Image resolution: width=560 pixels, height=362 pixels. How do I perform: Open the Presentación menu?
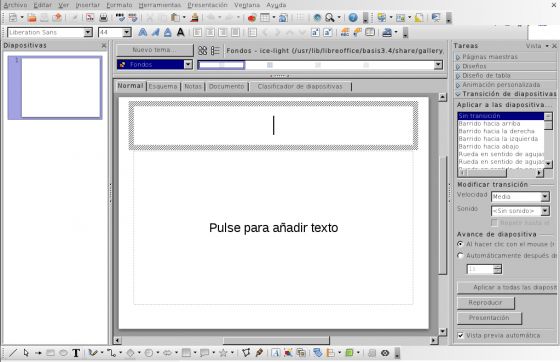coord(208,5)
